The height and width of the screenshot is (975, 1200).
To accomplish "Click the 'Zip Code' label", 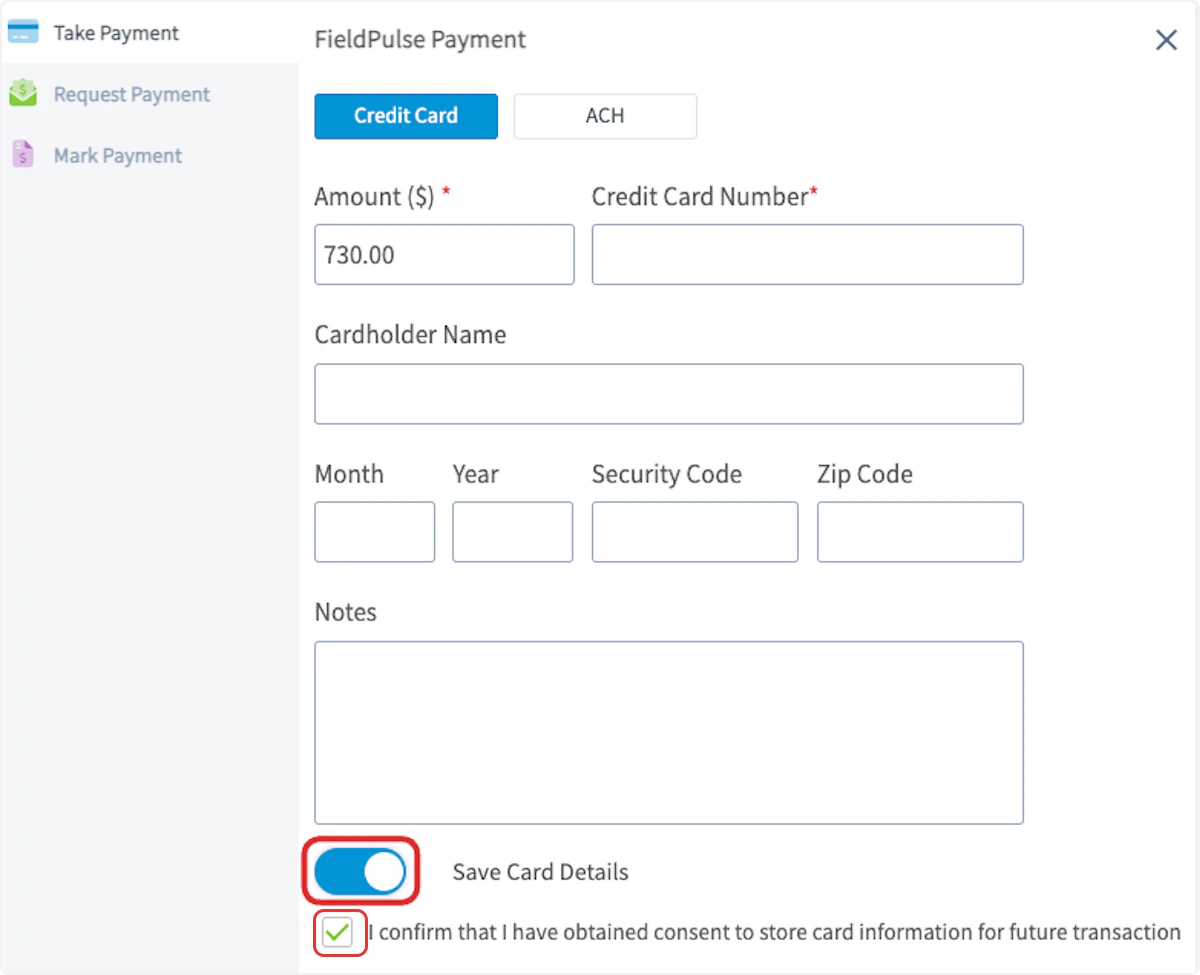I will [x=865, y=474].
